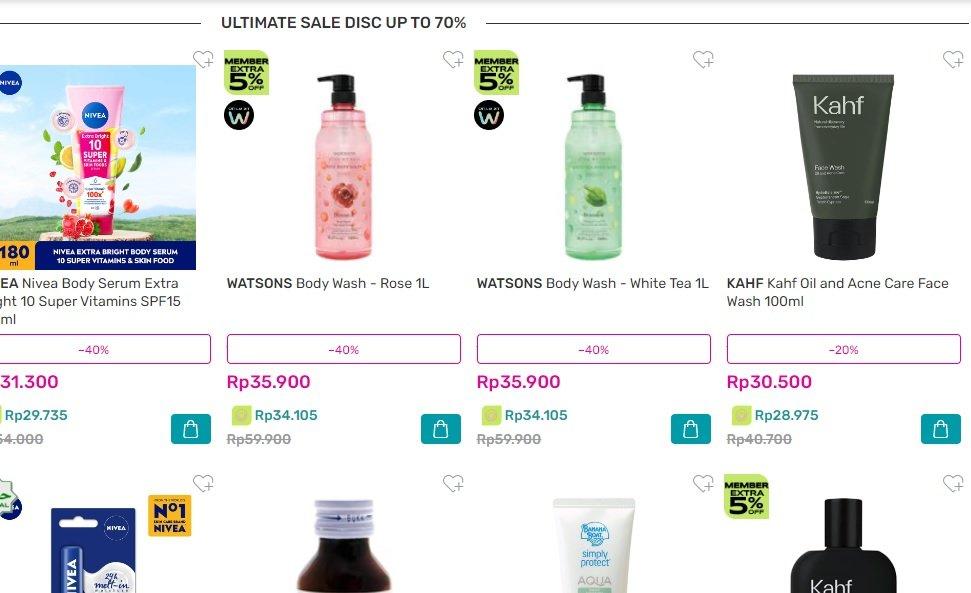Viewport: 971px width, 593px height.
Task: Open Watsons Body Wash - White Tea 1L link
Action: coord(592,284)
